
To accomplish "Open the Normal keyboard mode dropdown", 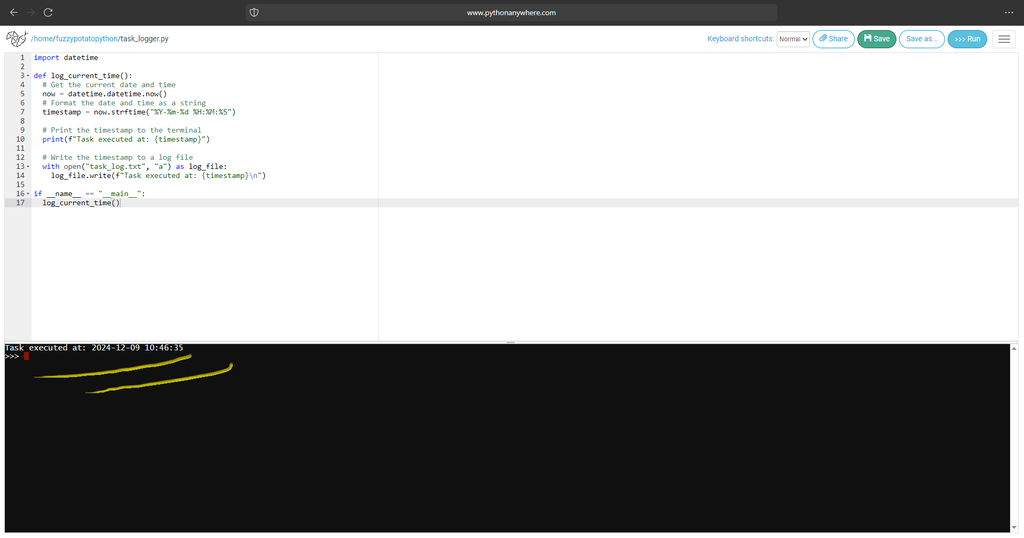I will coord(793,39).
